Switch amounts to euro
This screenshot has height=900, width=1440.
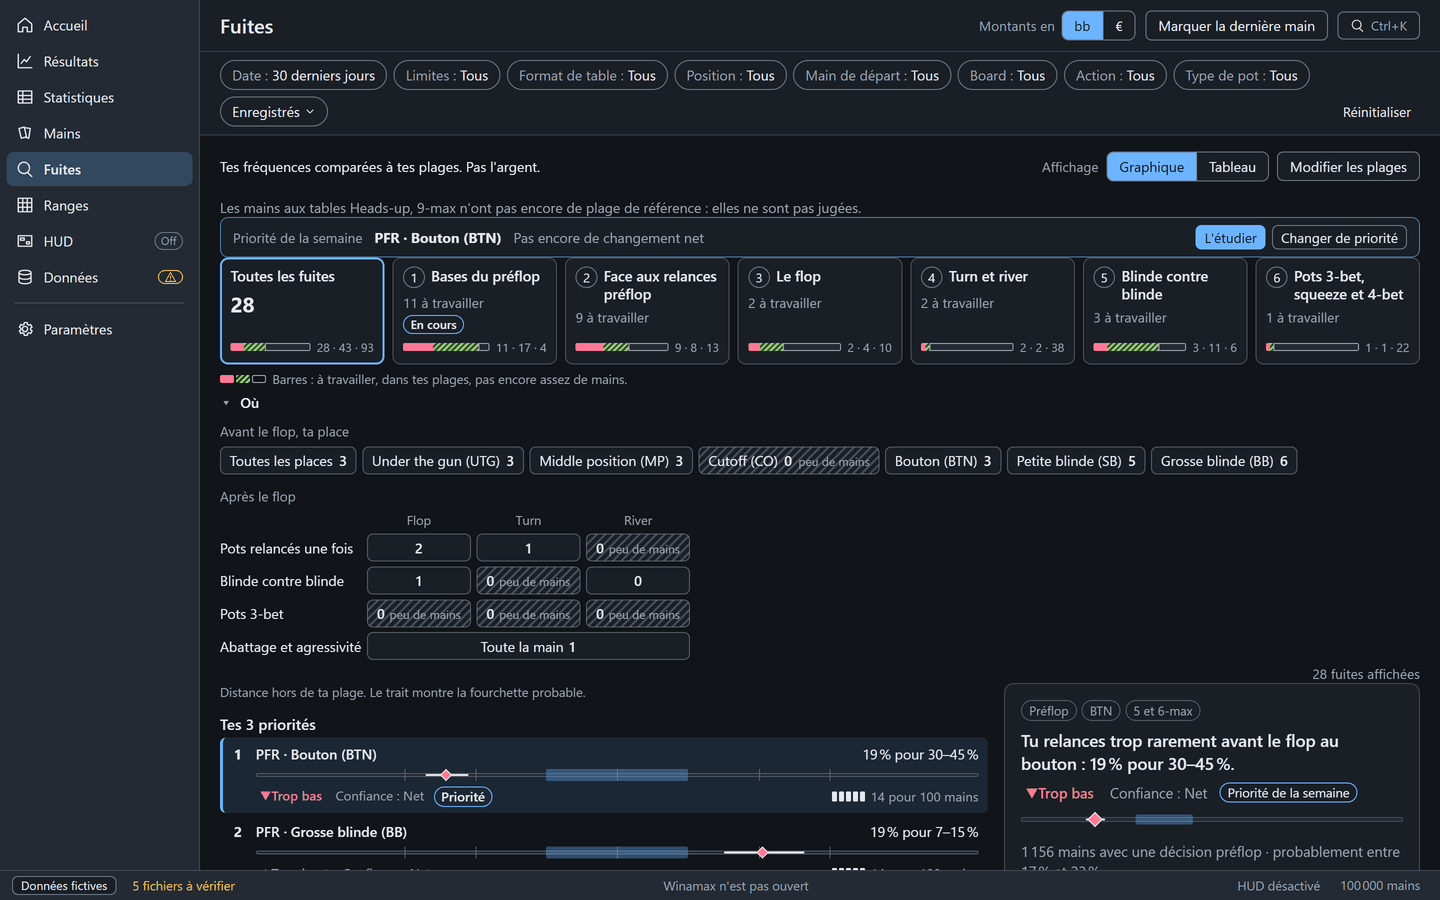point(1119,26)
